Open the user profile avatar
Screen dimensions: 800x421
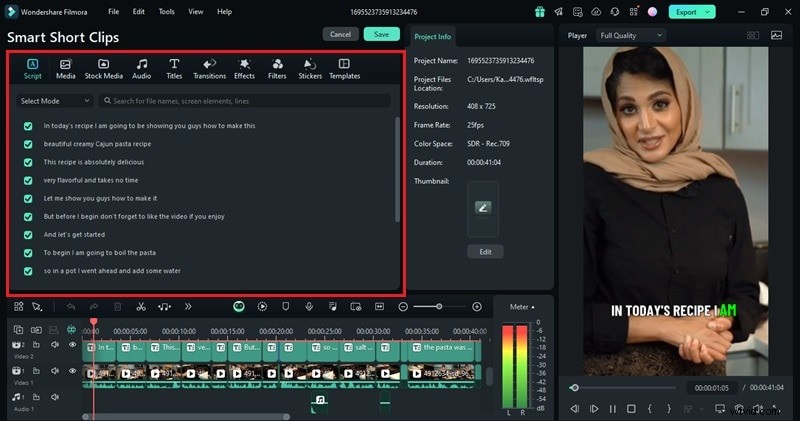point(652,12)
